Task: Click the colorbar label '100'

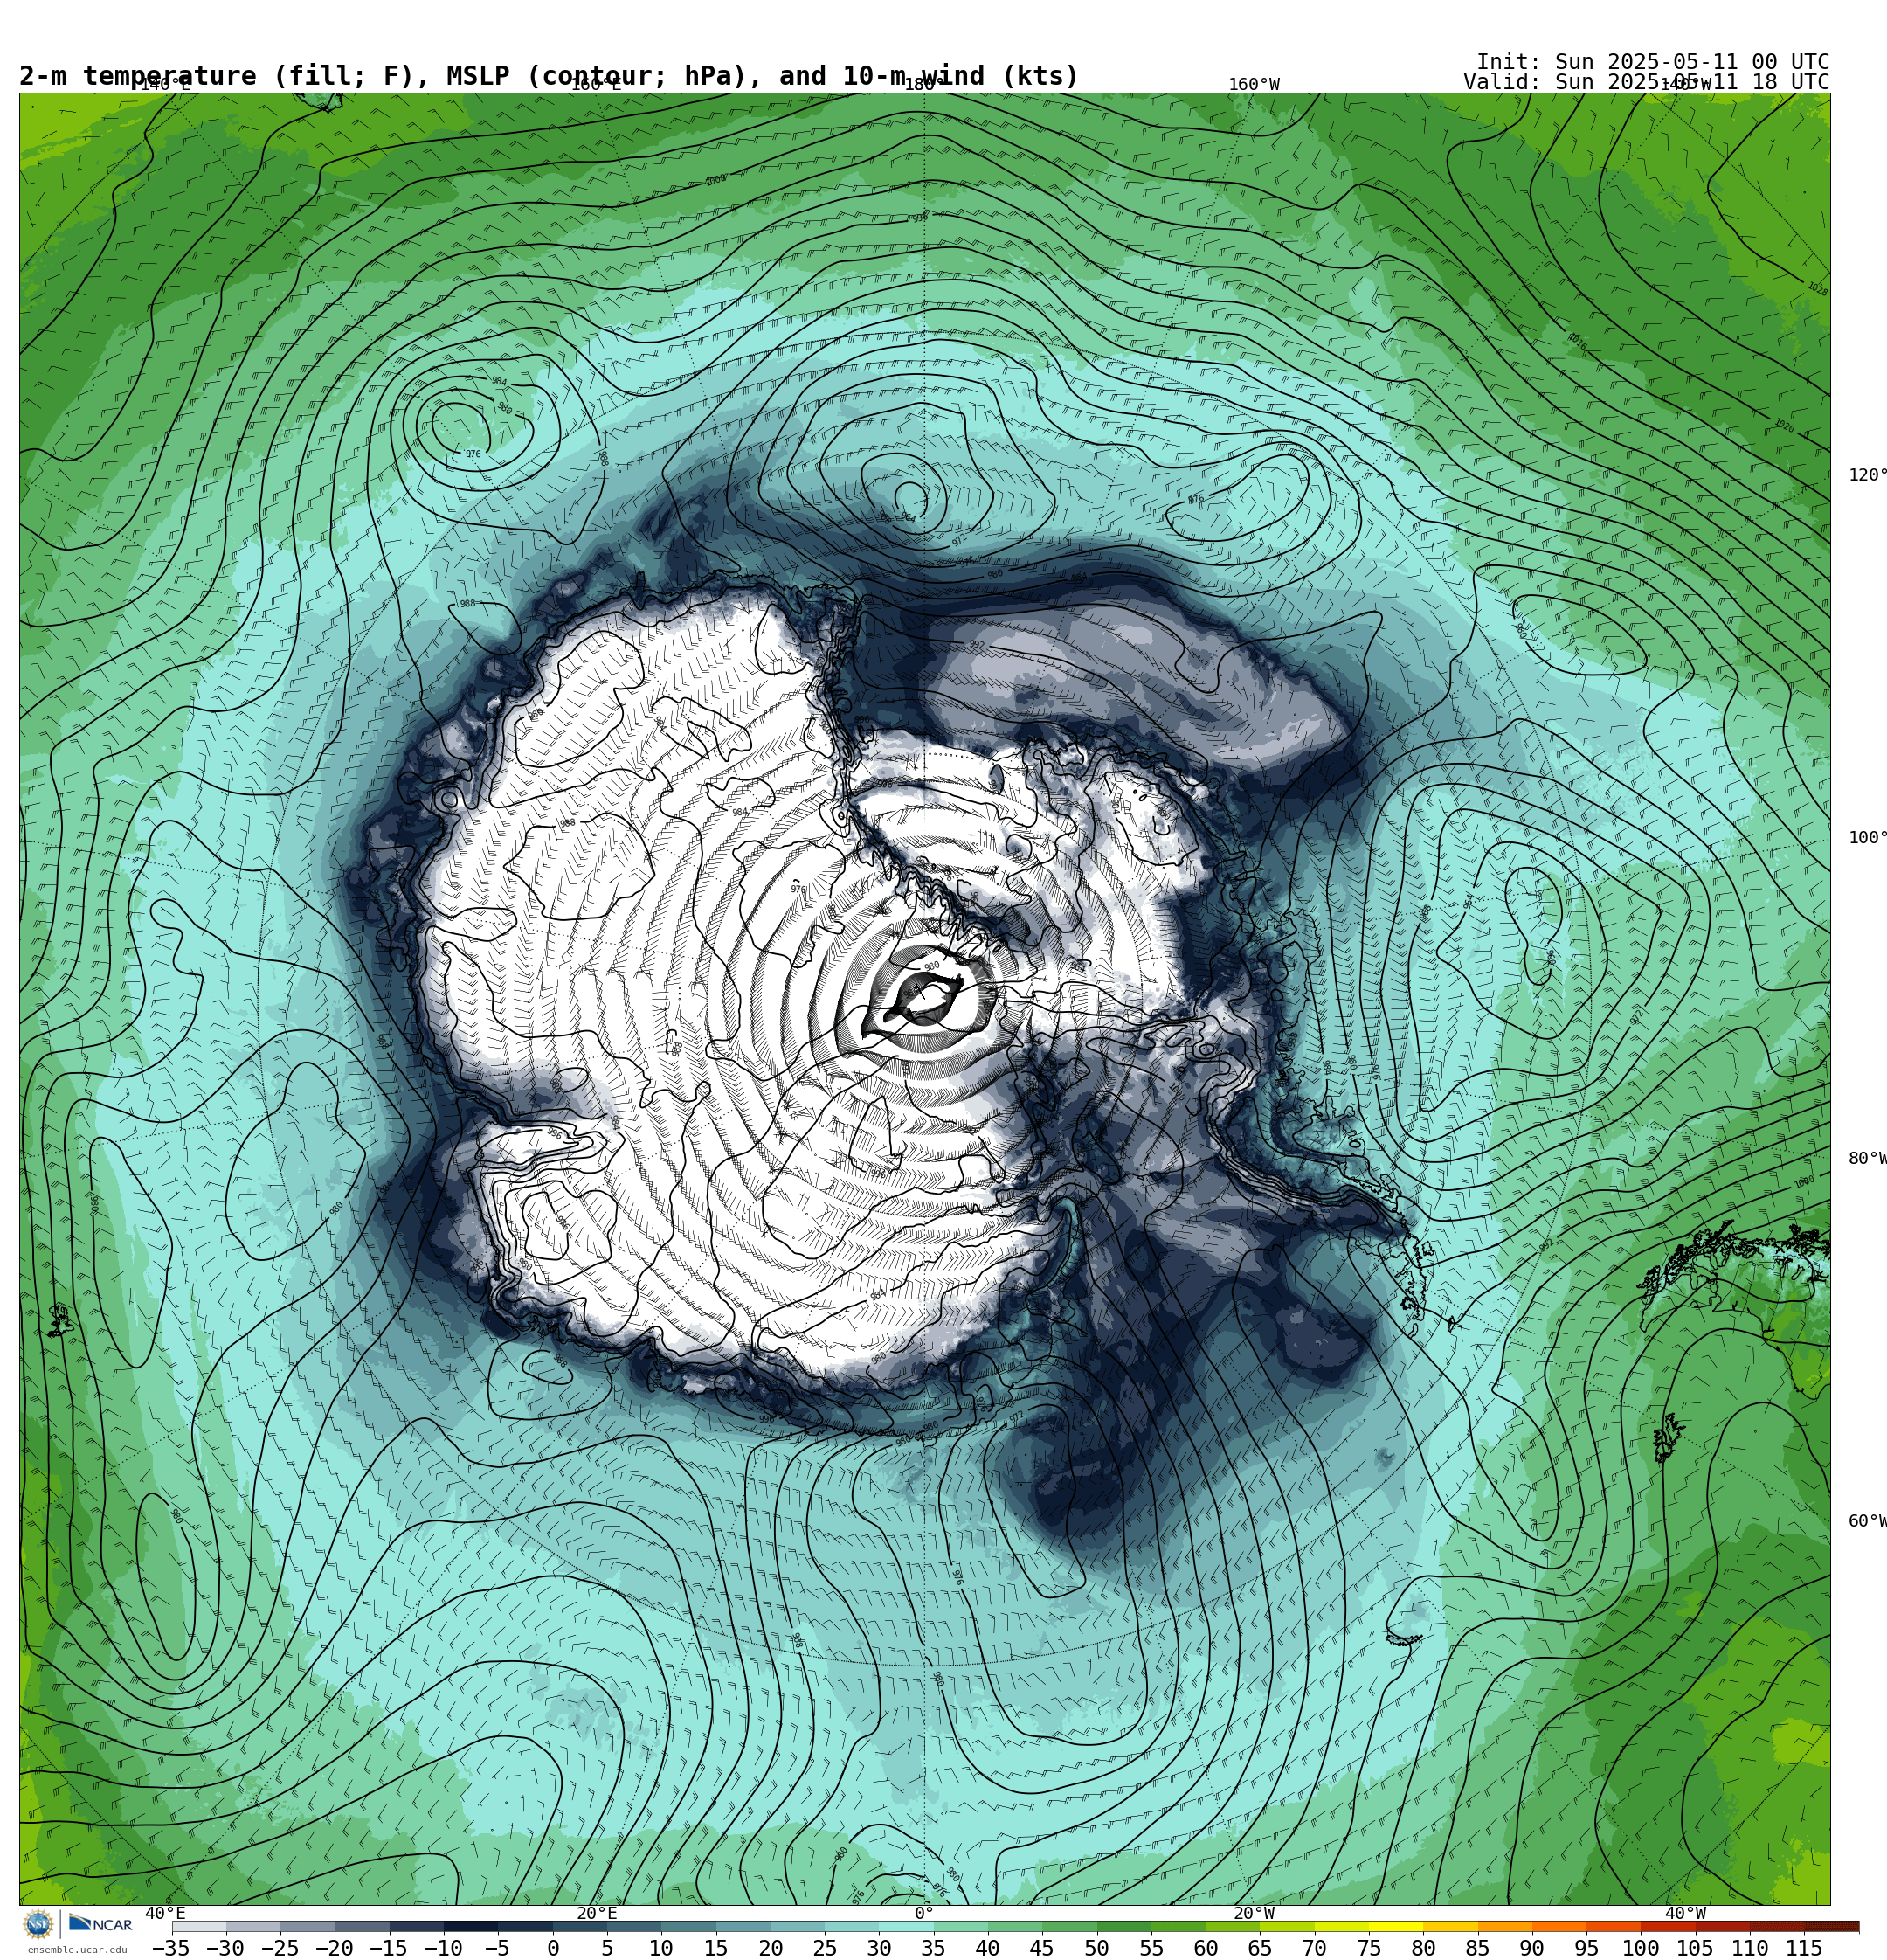Action: (x=1641, y=1948)
